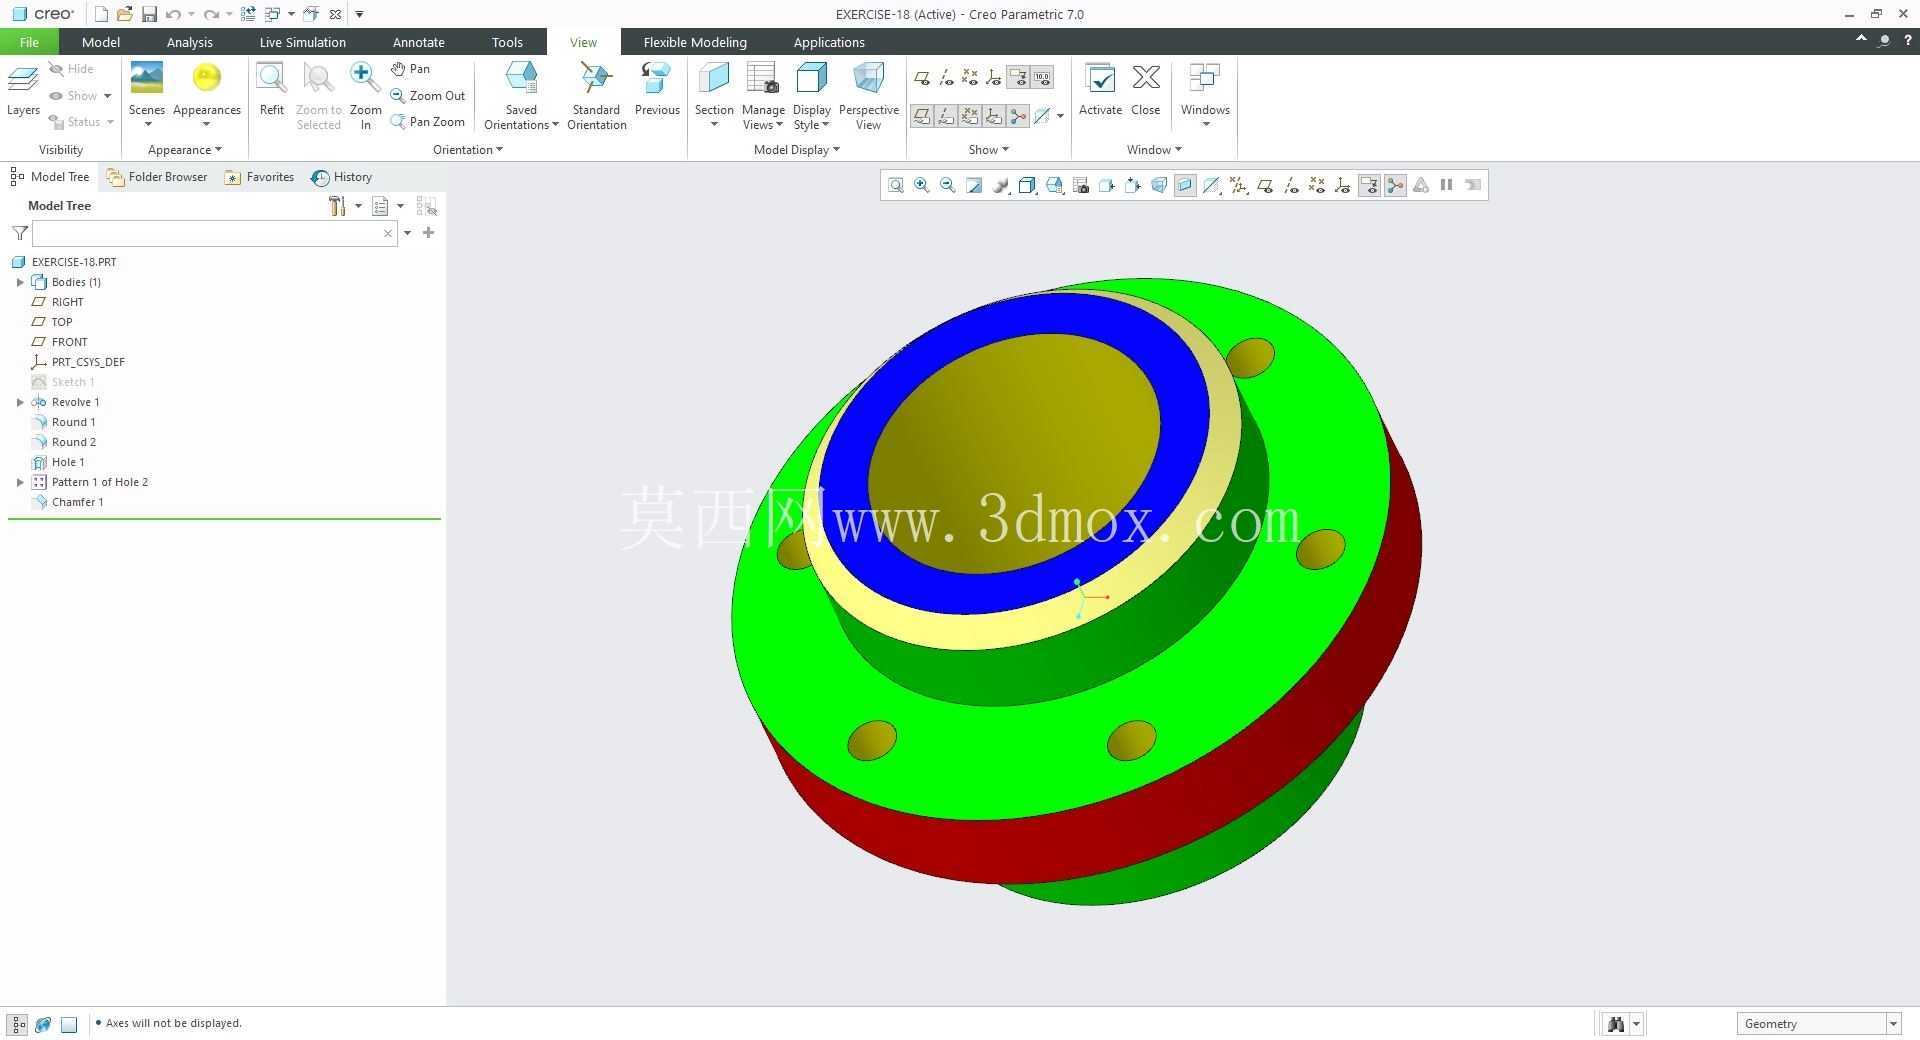Click View Manager camera-table icon in graphics toolbar
This screenshot has width=1920, height=1040.
(x=1081, y=185)
